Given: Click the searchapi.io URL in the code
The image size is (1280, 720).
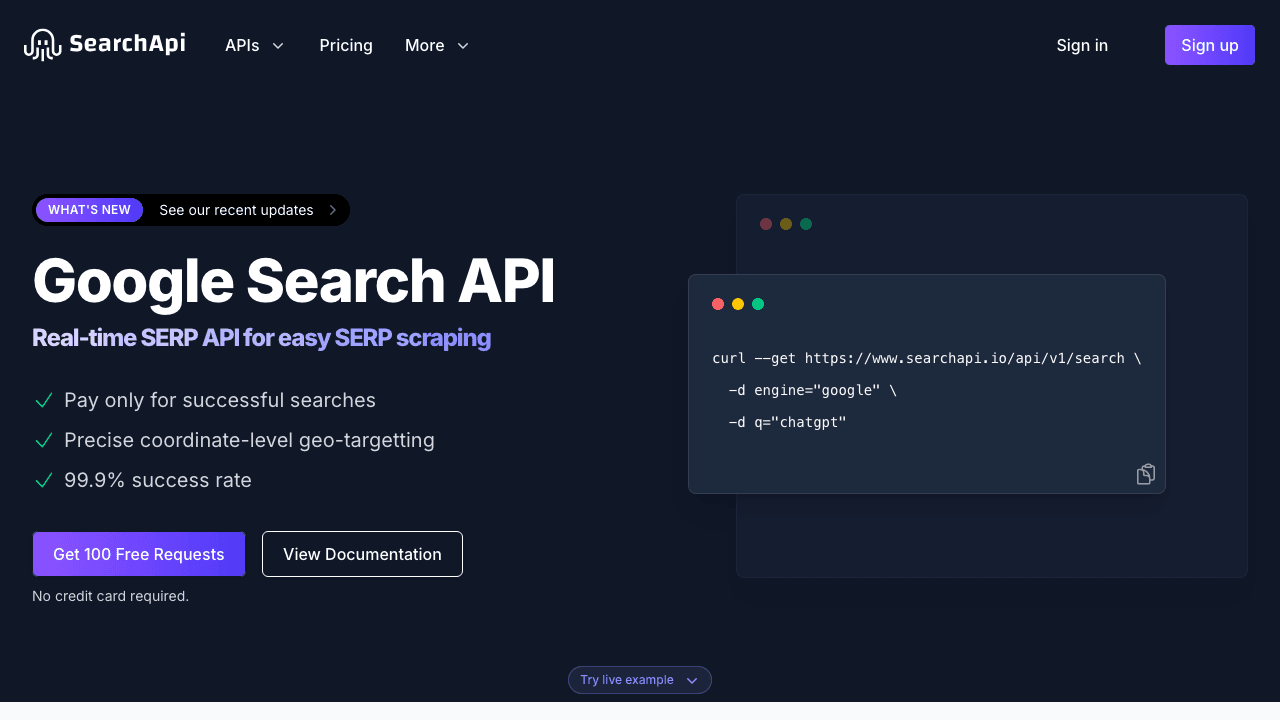Looking at the screenshot, I should click(965, 358).
